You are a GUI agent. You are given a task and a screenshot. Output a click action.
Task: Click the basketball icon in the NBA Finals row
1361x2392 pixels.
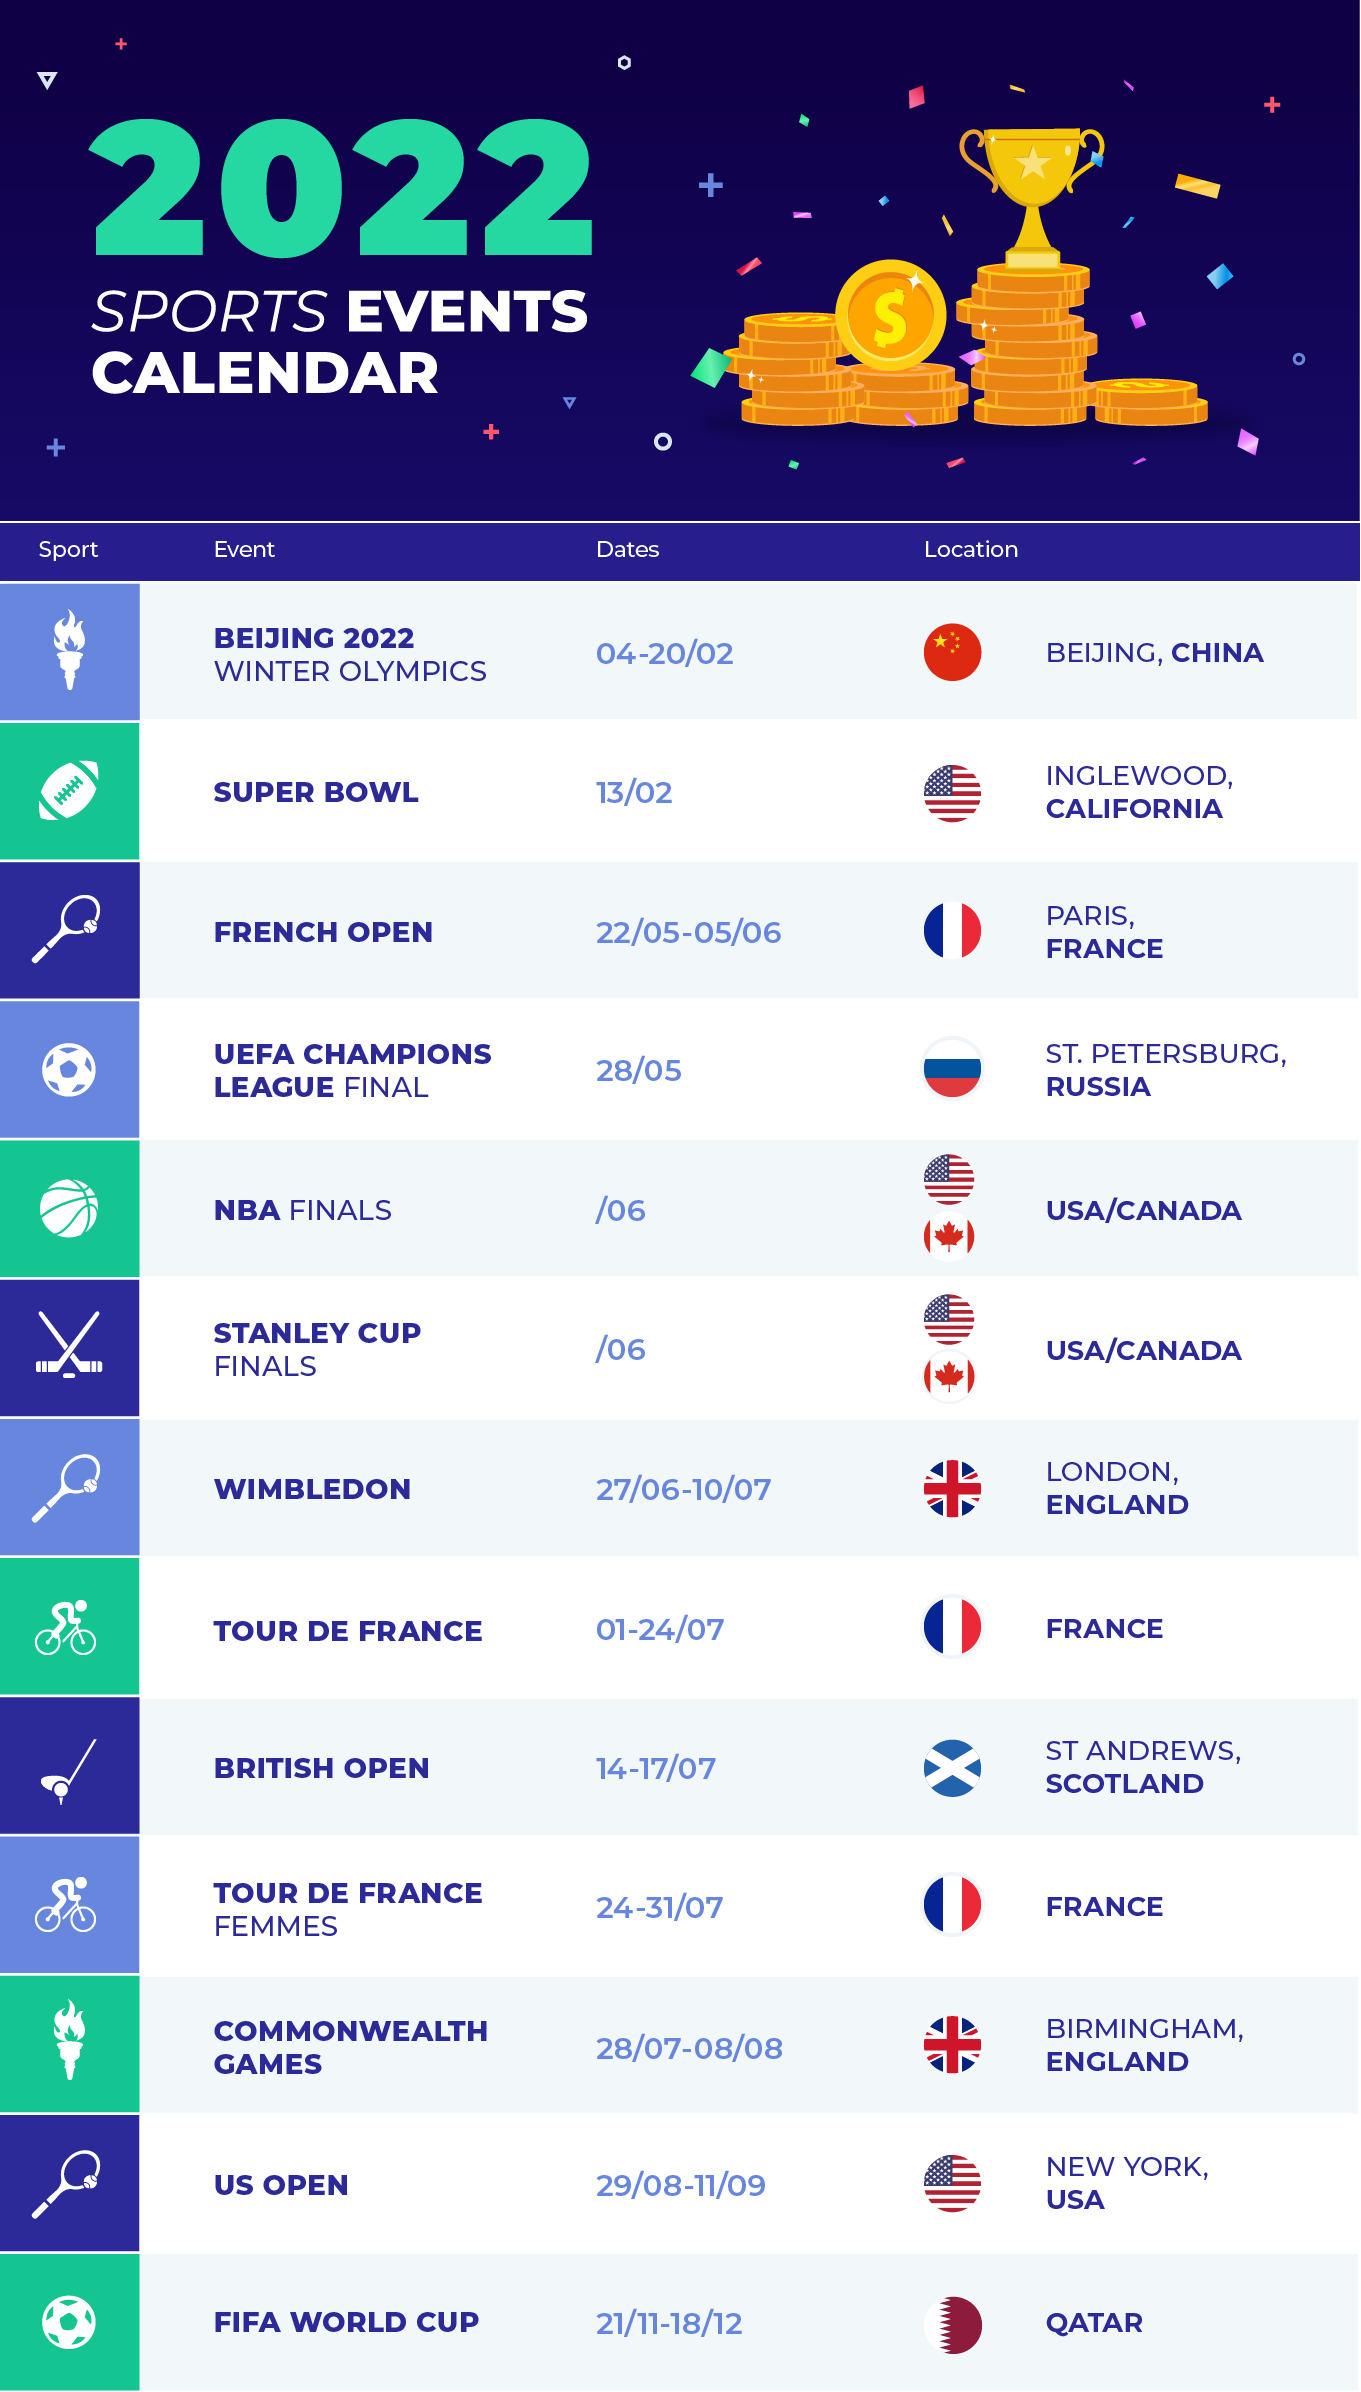pyautogui.click(x=69, y=1208)
